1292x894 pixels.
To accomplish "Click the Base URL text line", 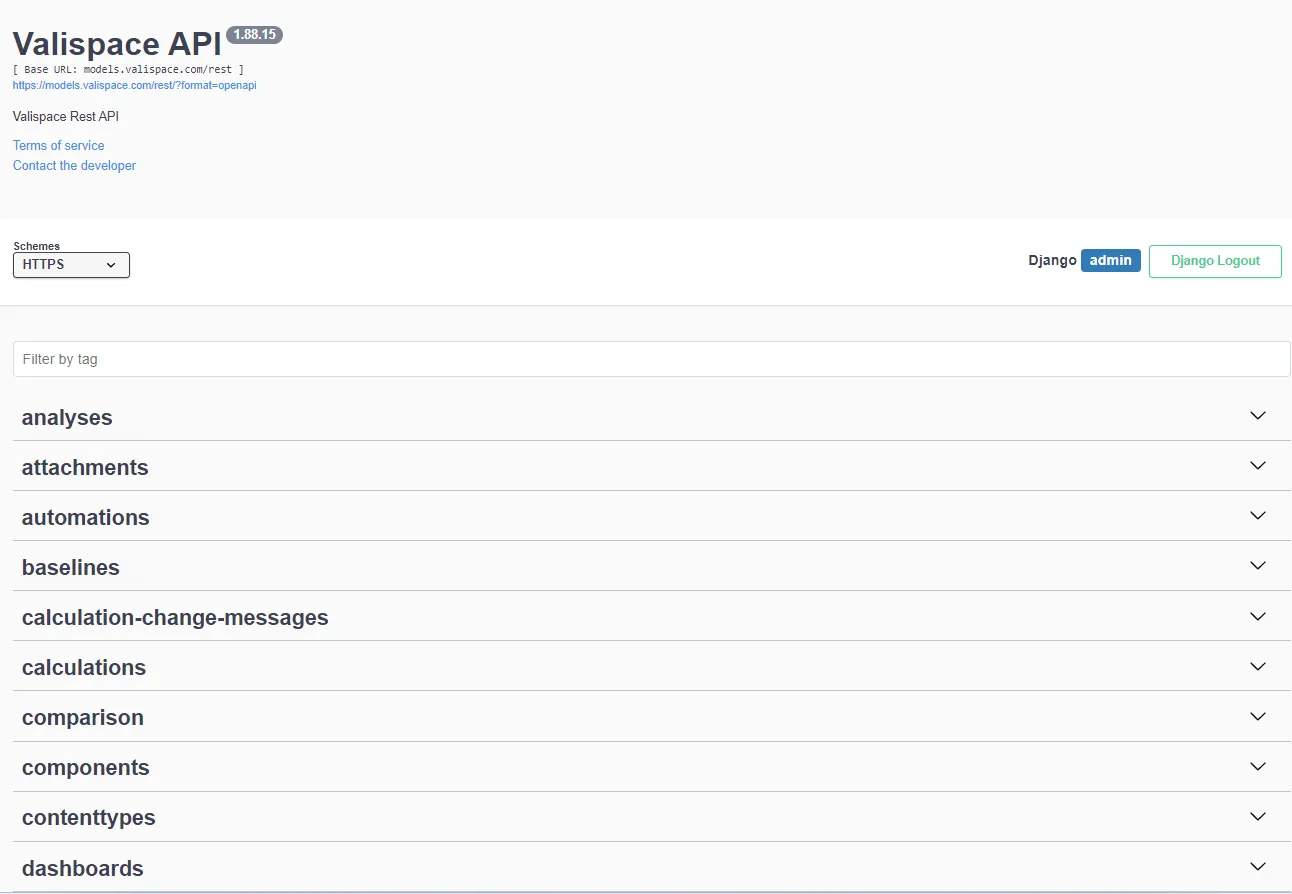I will tap(128, 70).
